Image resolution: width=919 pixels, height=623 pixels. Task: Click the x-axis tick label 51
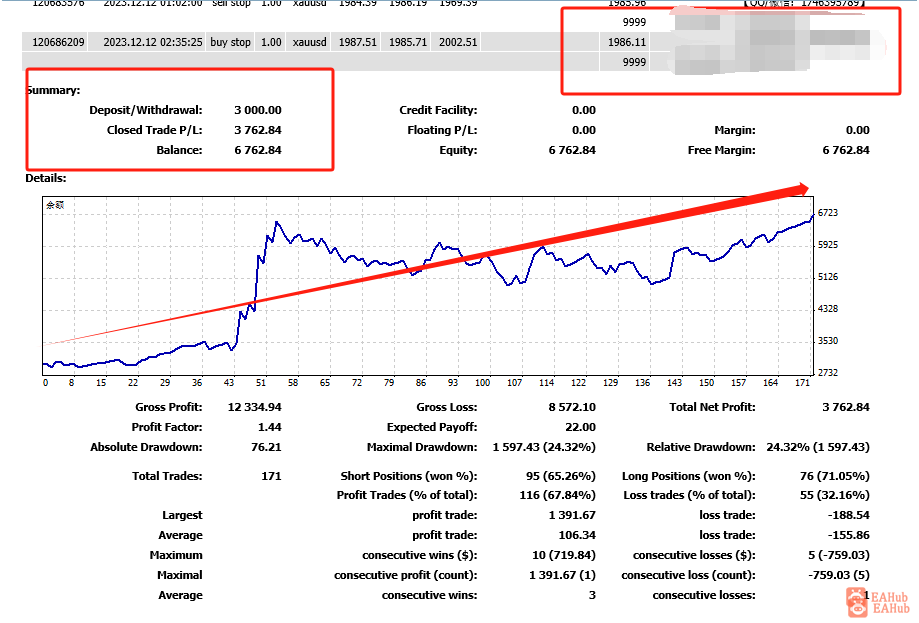click(x=261, y=383)
